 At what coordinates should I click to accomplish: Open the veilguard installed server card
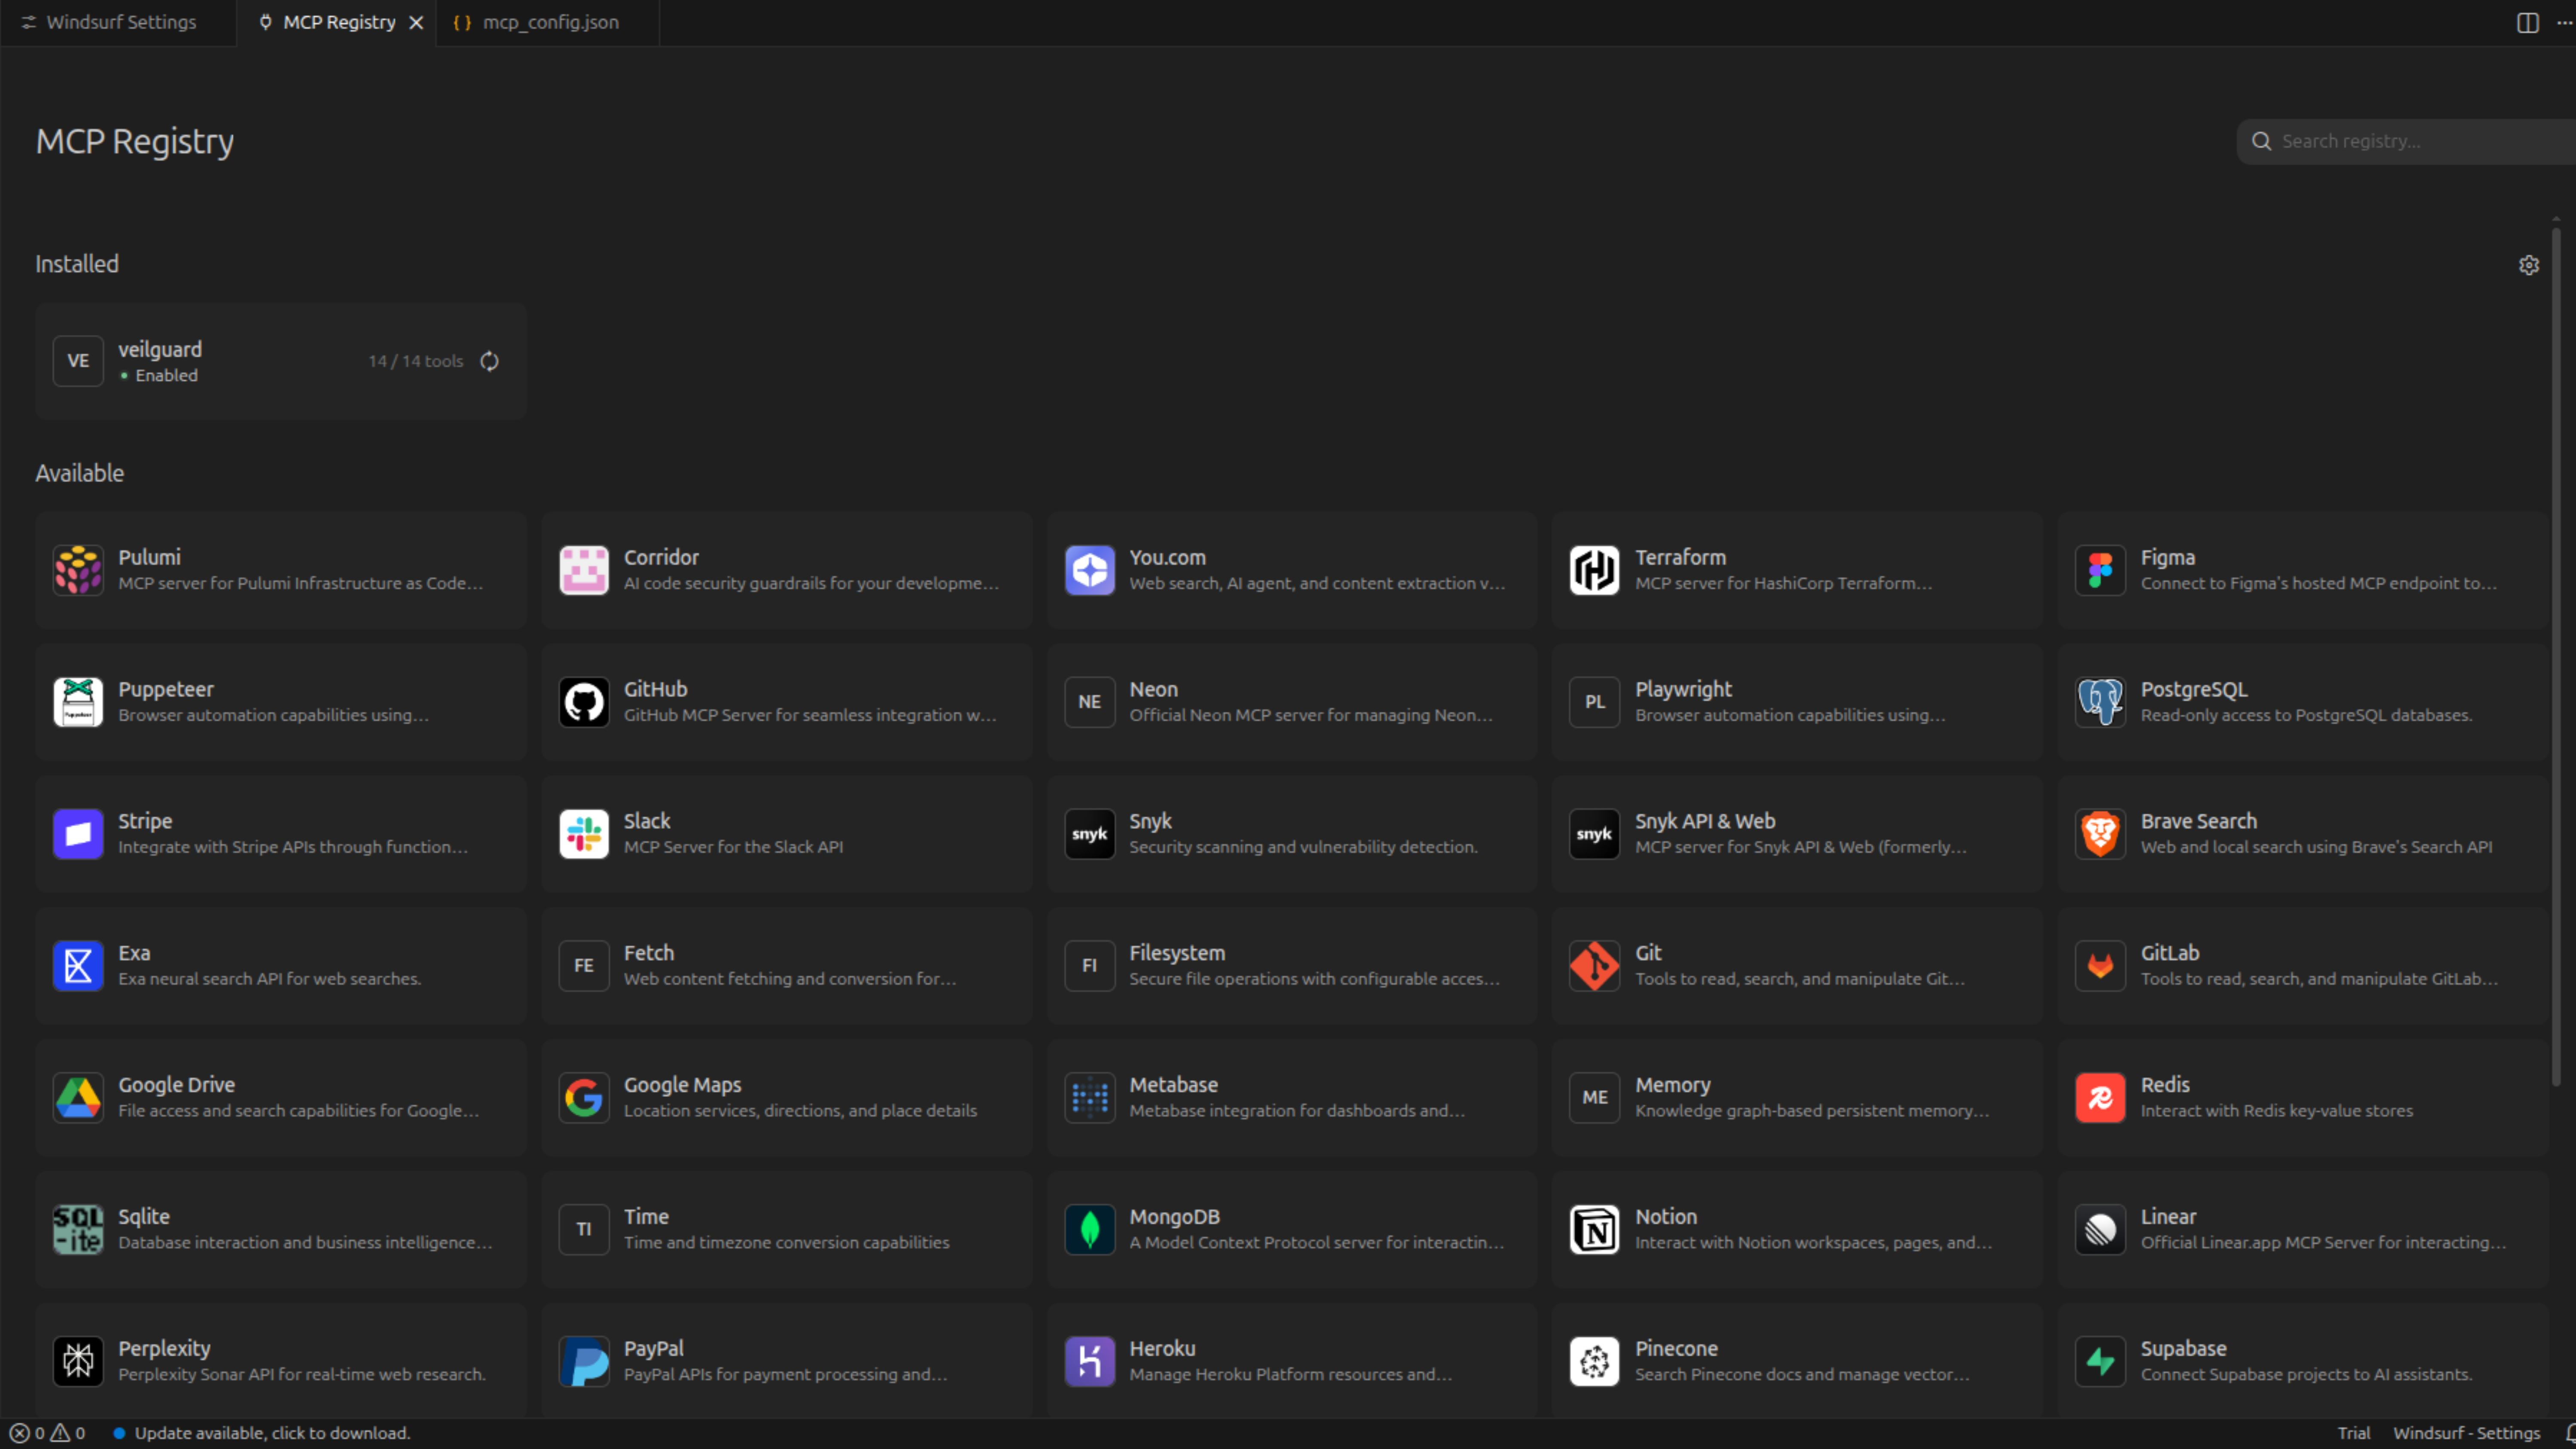pyautogui.click(x=281, y=361)
